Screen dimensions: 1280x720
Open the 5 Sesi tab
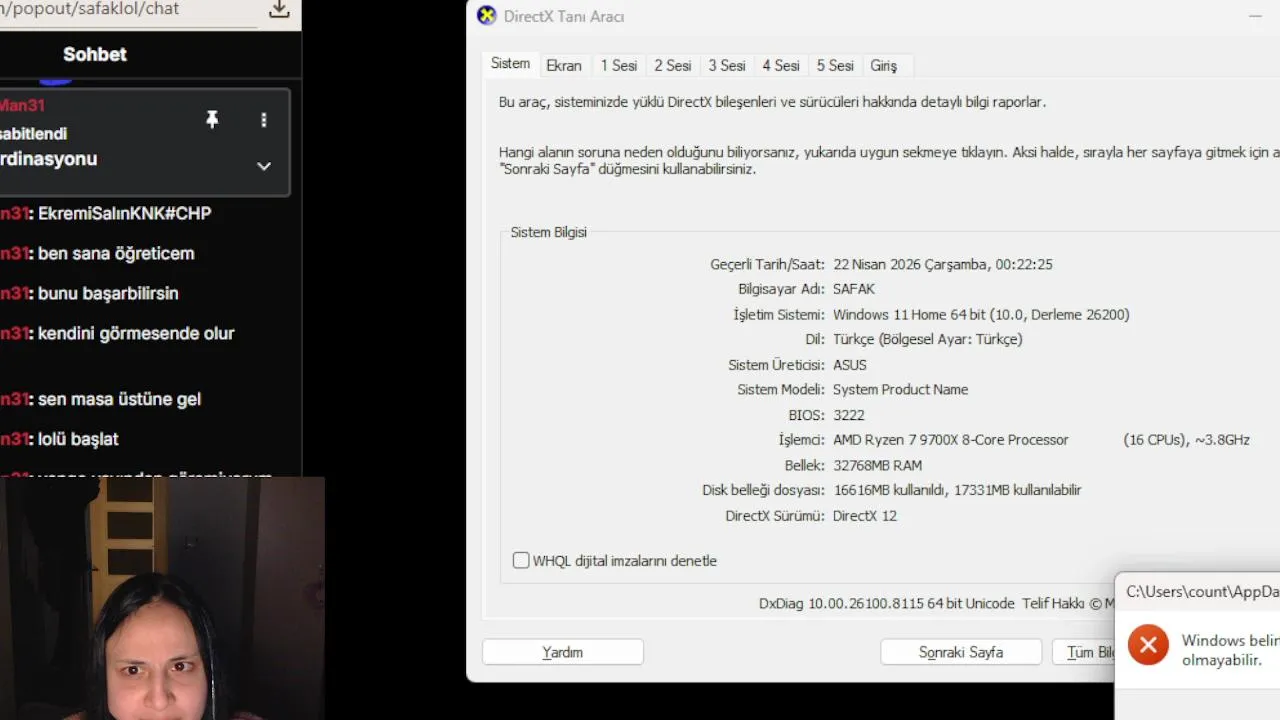[x=835, y=65]
